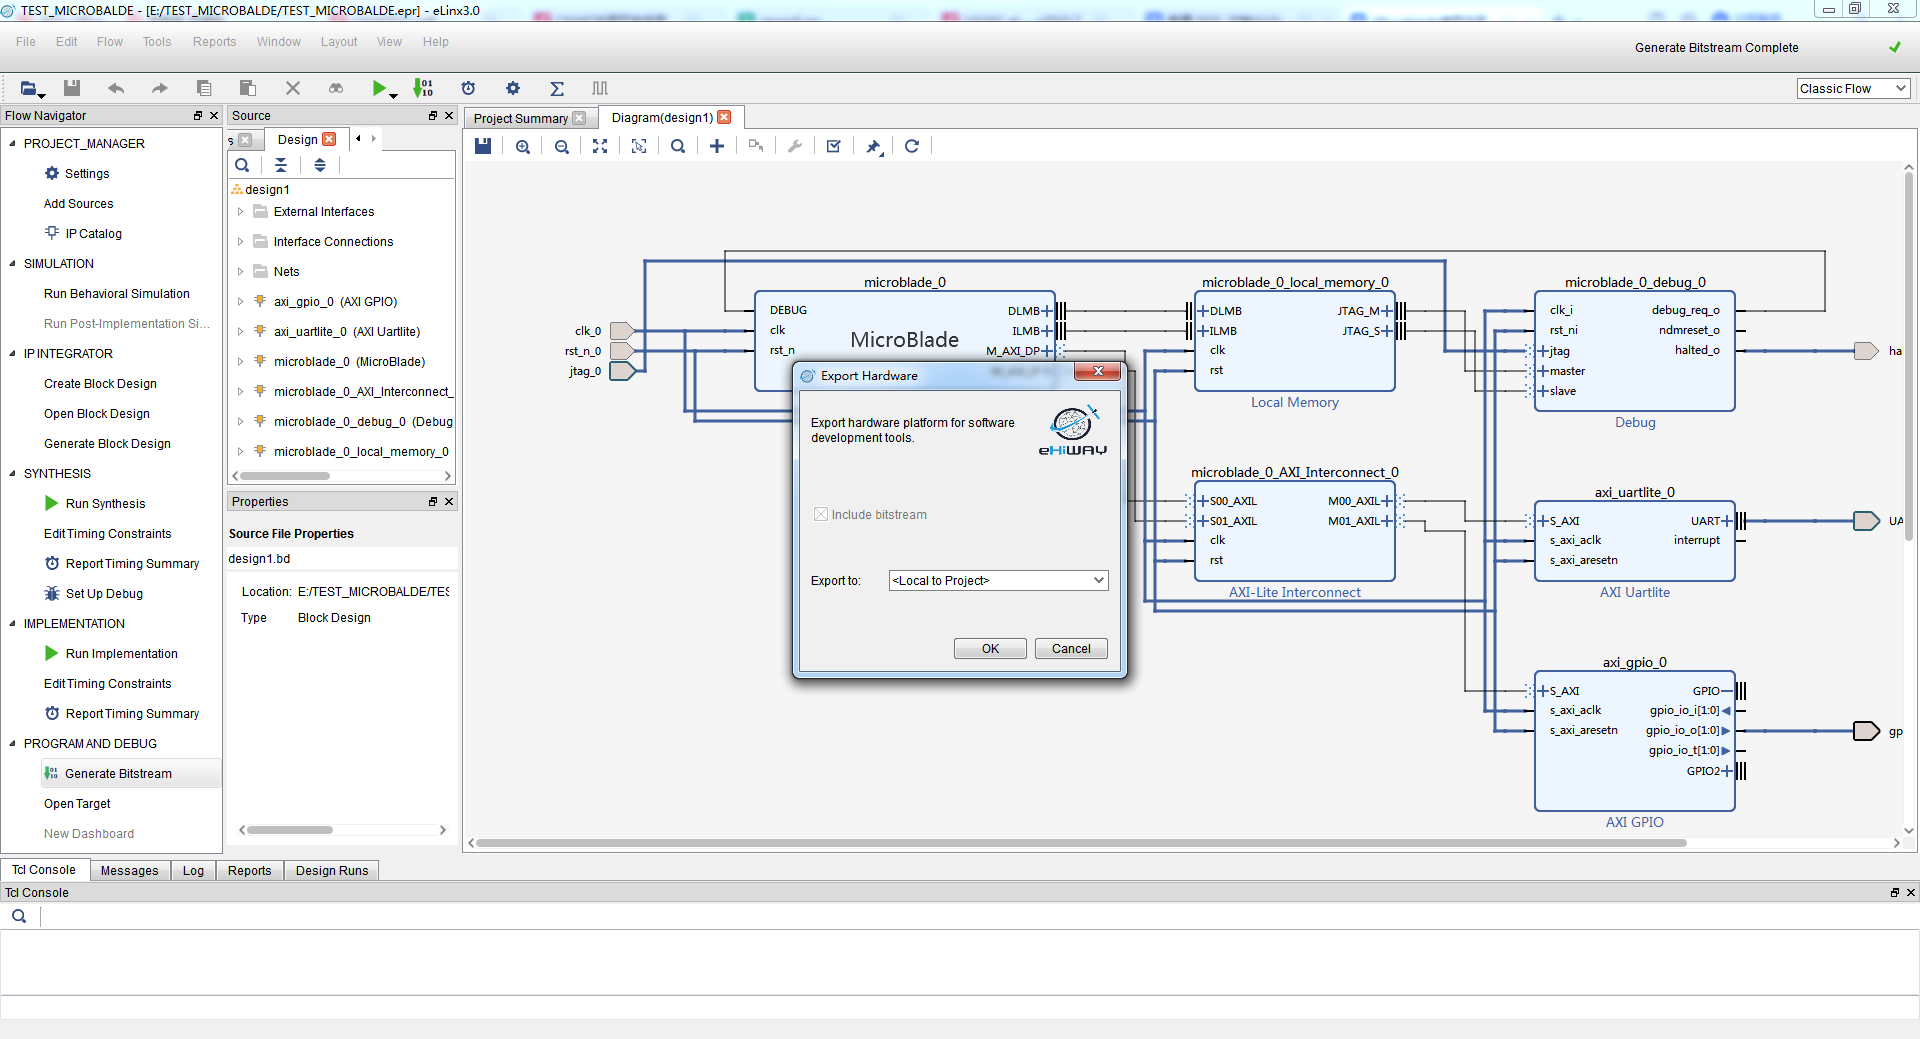Zoom in on the block diagram
The image size is (1920, 1039).
click(522, 146)
